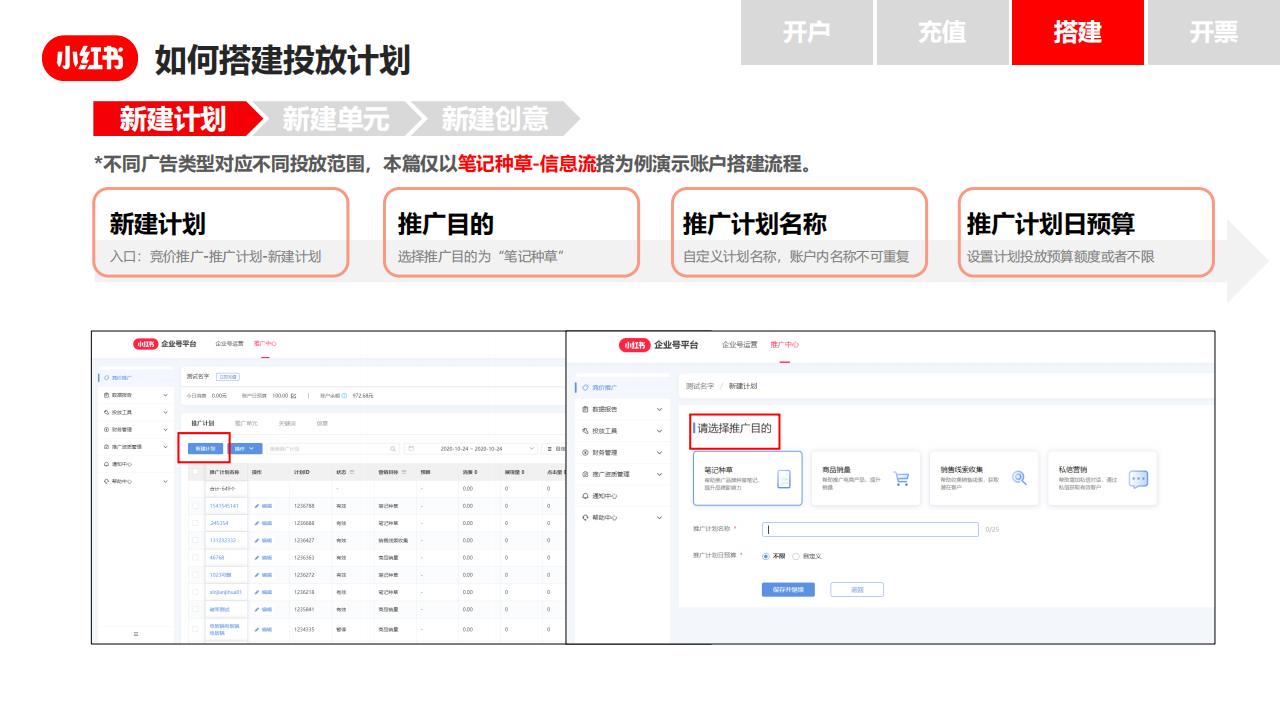The width and height of the screenshot is (1280, 720).
Task: Click edit pencil for plan ID 1234335
Action: click(256, 629)
